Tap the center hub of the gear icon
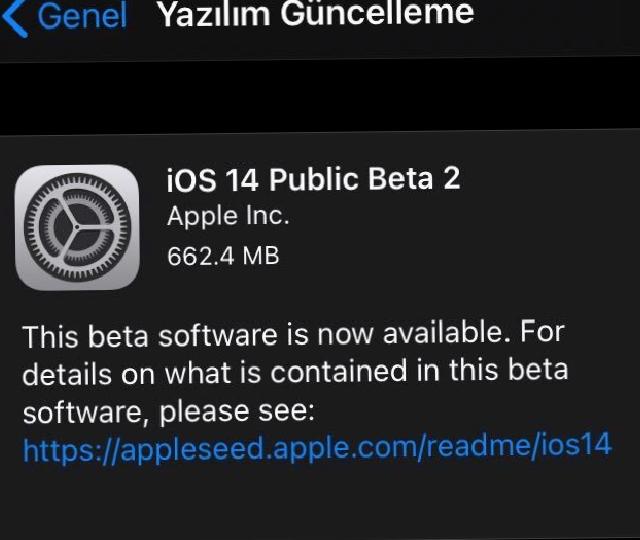The width and height of the screenshot is (640, 540). click(x=77, y=226)
